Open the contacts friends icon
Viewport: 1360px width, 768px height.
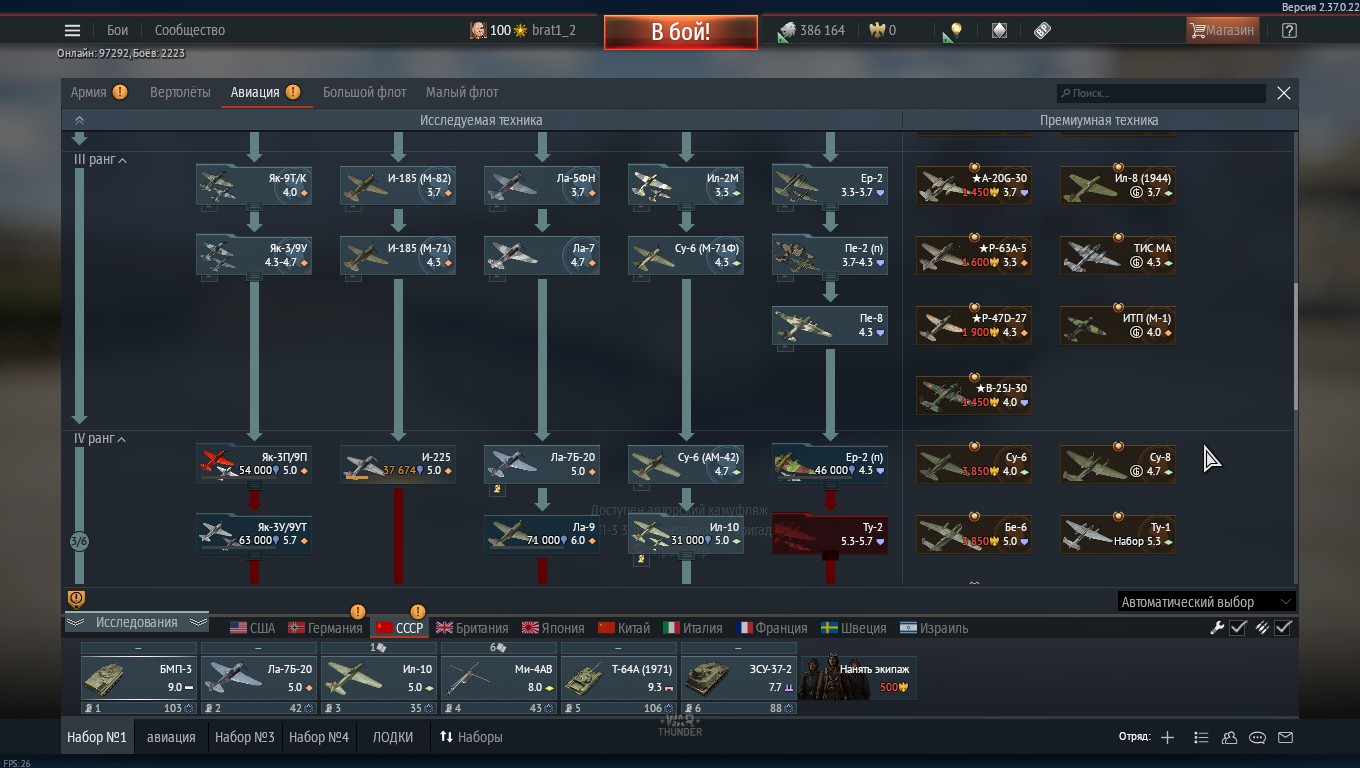pyautogui.click(x=1229, y=737)
